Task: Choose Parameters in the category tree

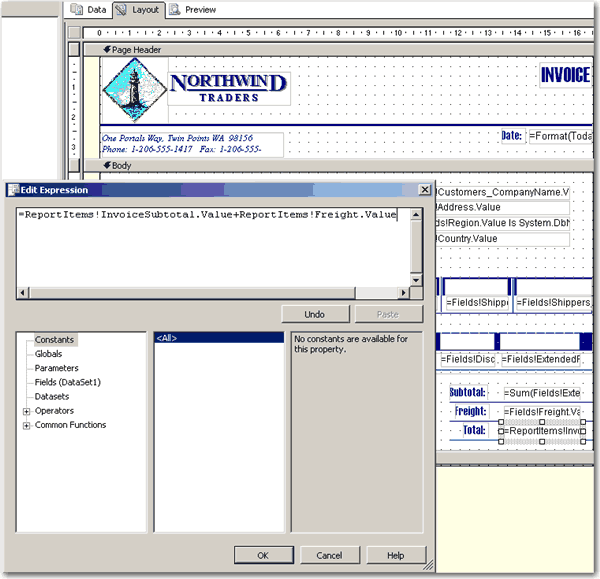Action: click(57, 368)
